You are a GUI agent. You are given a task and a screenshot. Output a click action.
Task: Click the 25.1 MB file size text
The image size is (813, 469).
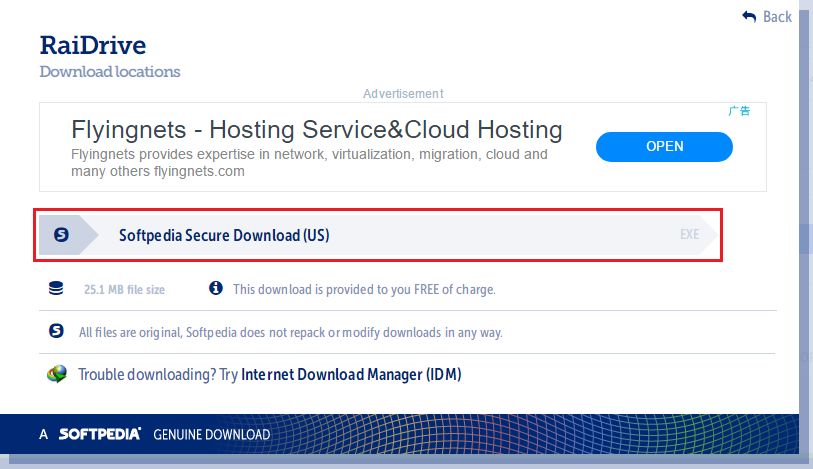point(124,290)
